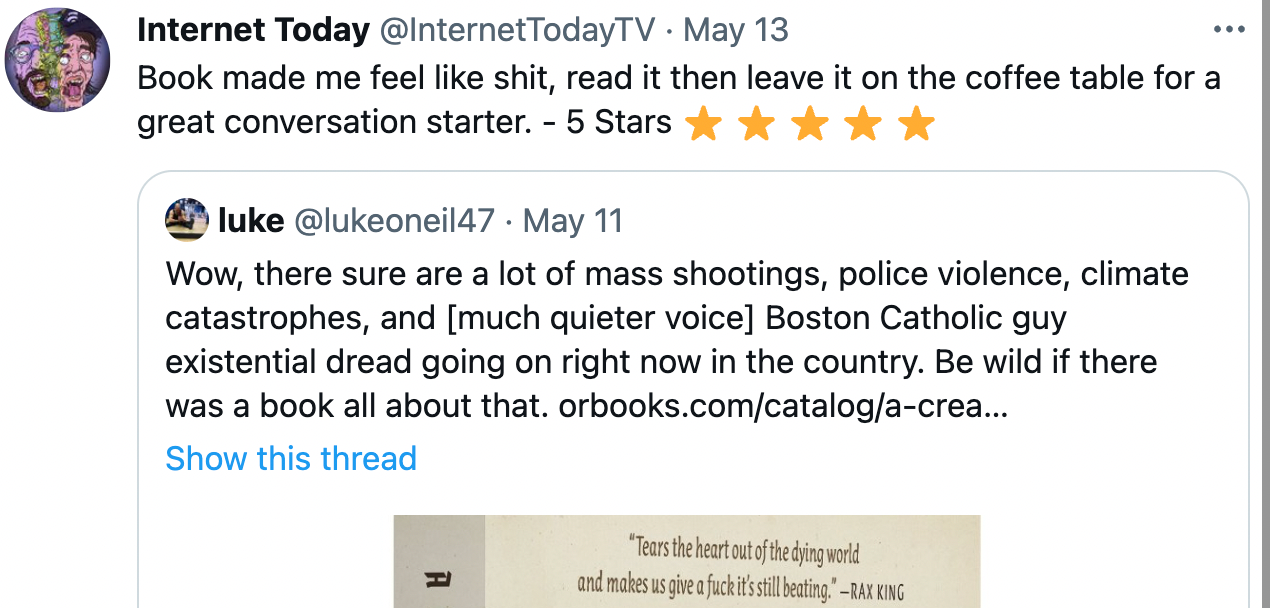Click the second gold star emoji
Viewport: 1270px width, 608px height.
pos(757,125)
